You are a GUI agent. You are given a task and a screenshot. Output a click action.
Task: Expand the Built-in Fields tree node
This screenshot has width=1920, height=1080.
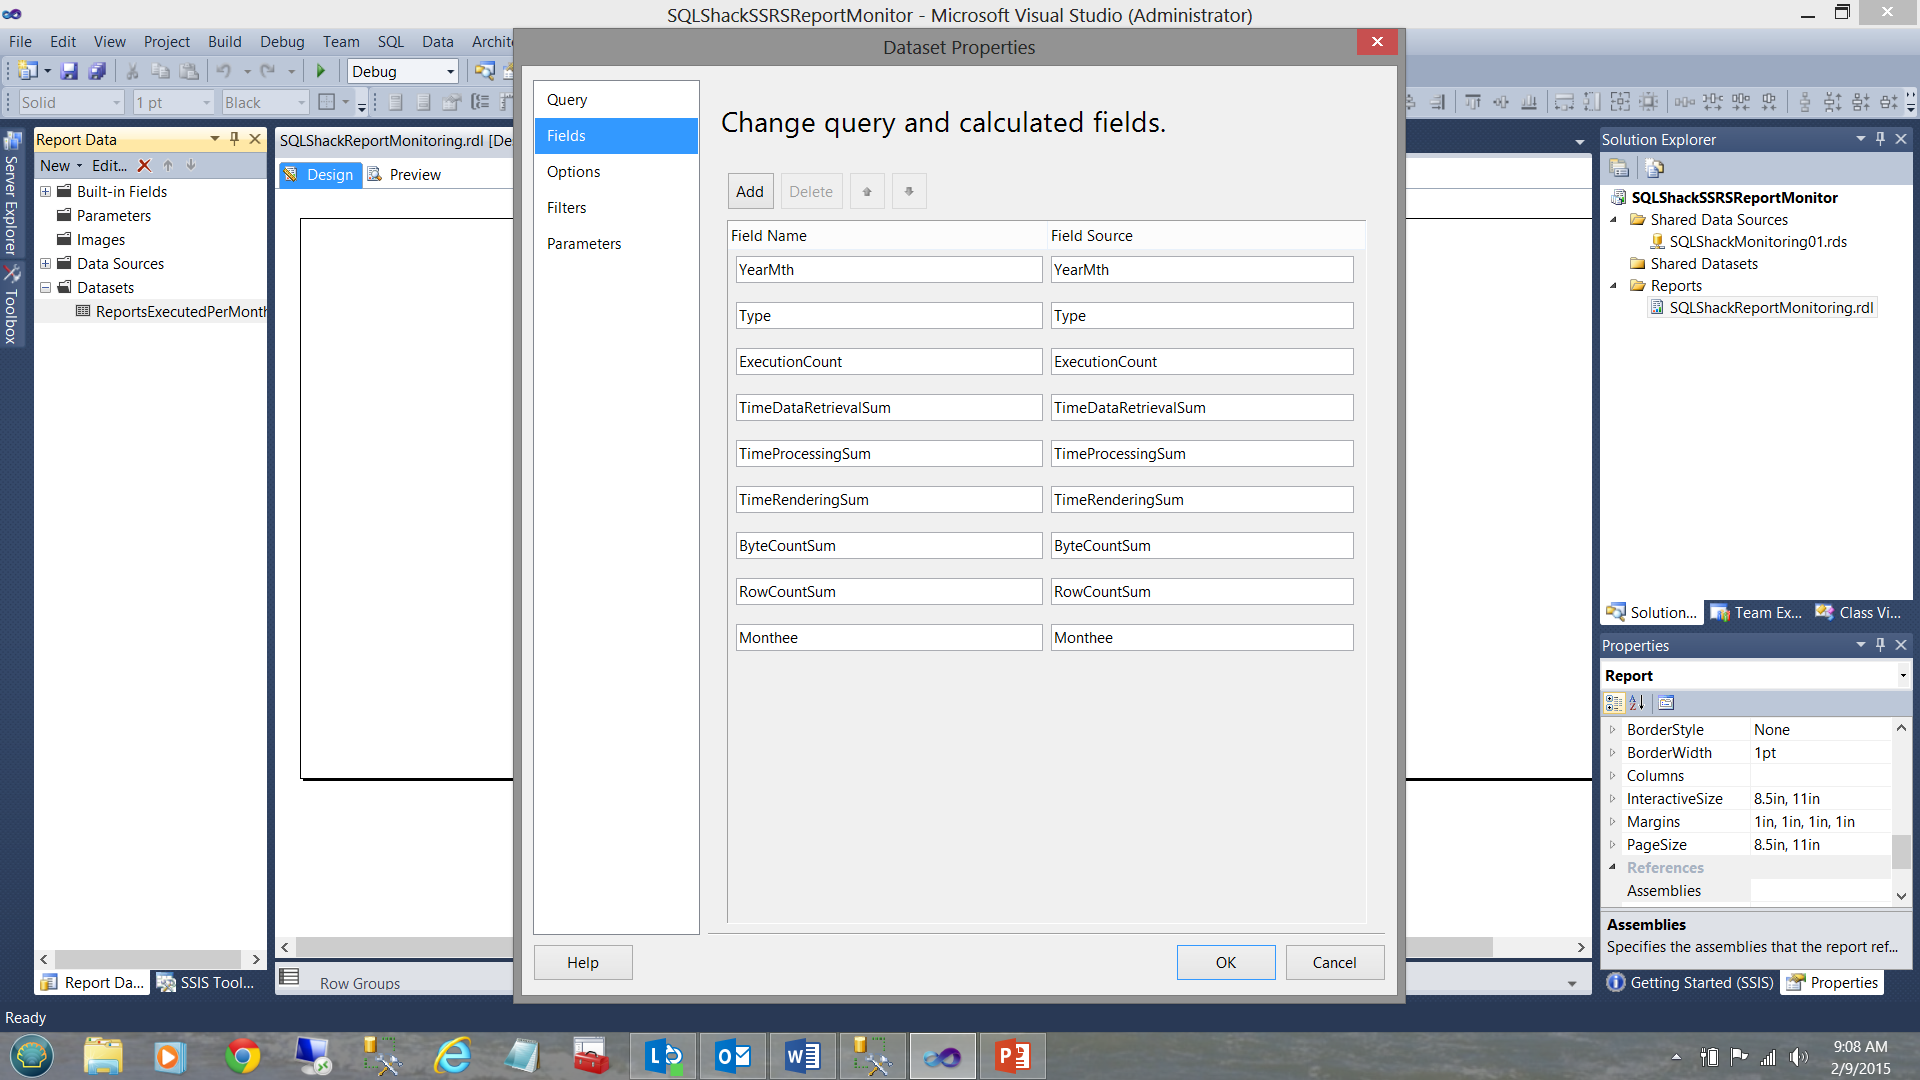45,191
